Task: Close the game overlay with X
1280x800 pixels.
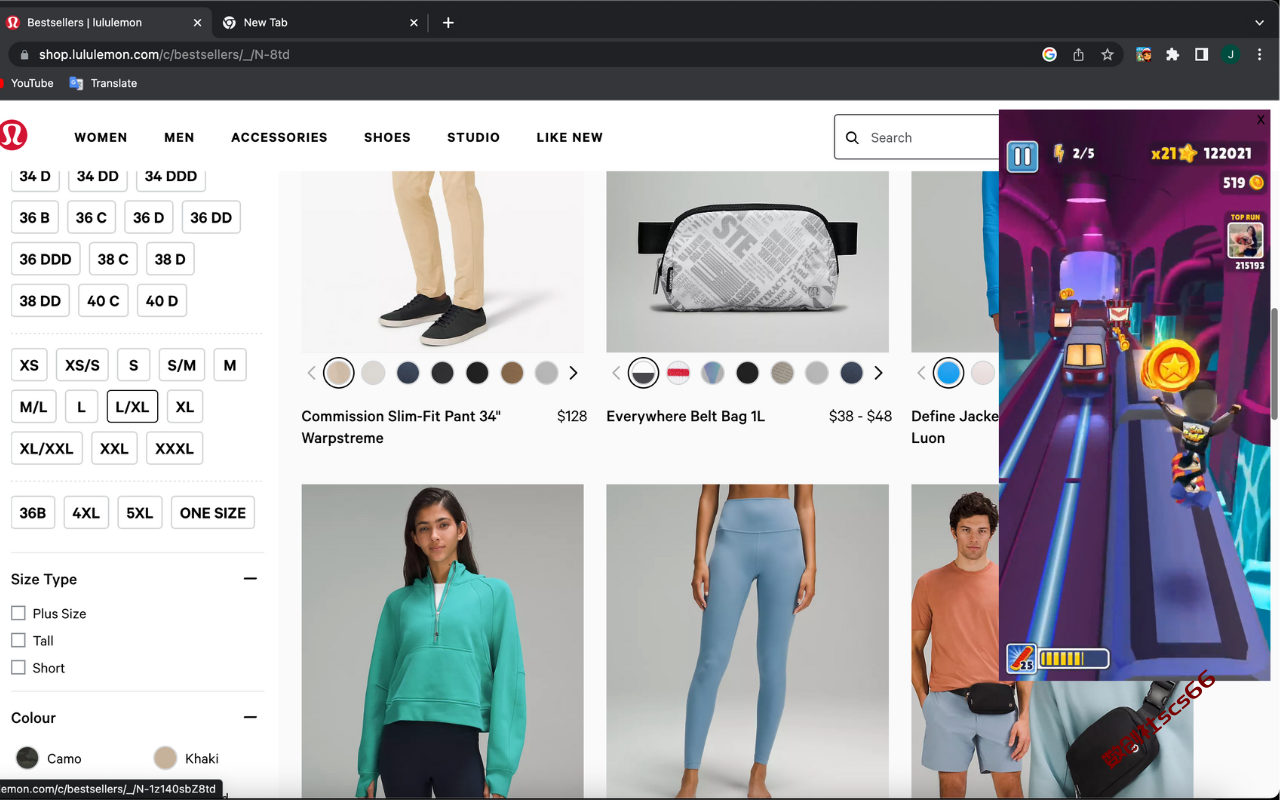Action: point(1261,120)
